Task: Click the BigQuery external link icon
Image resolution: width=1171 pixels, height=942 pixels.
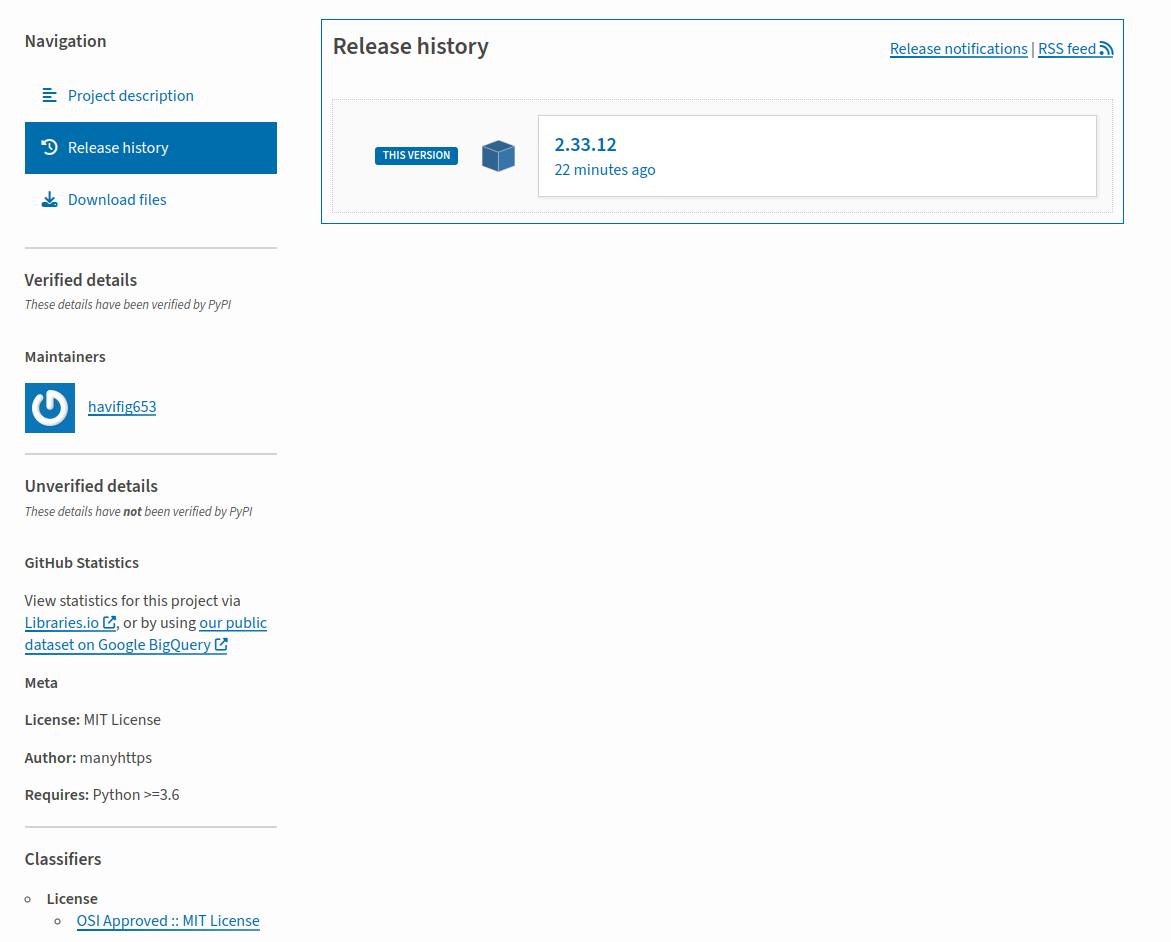Action: pos(221,644)
